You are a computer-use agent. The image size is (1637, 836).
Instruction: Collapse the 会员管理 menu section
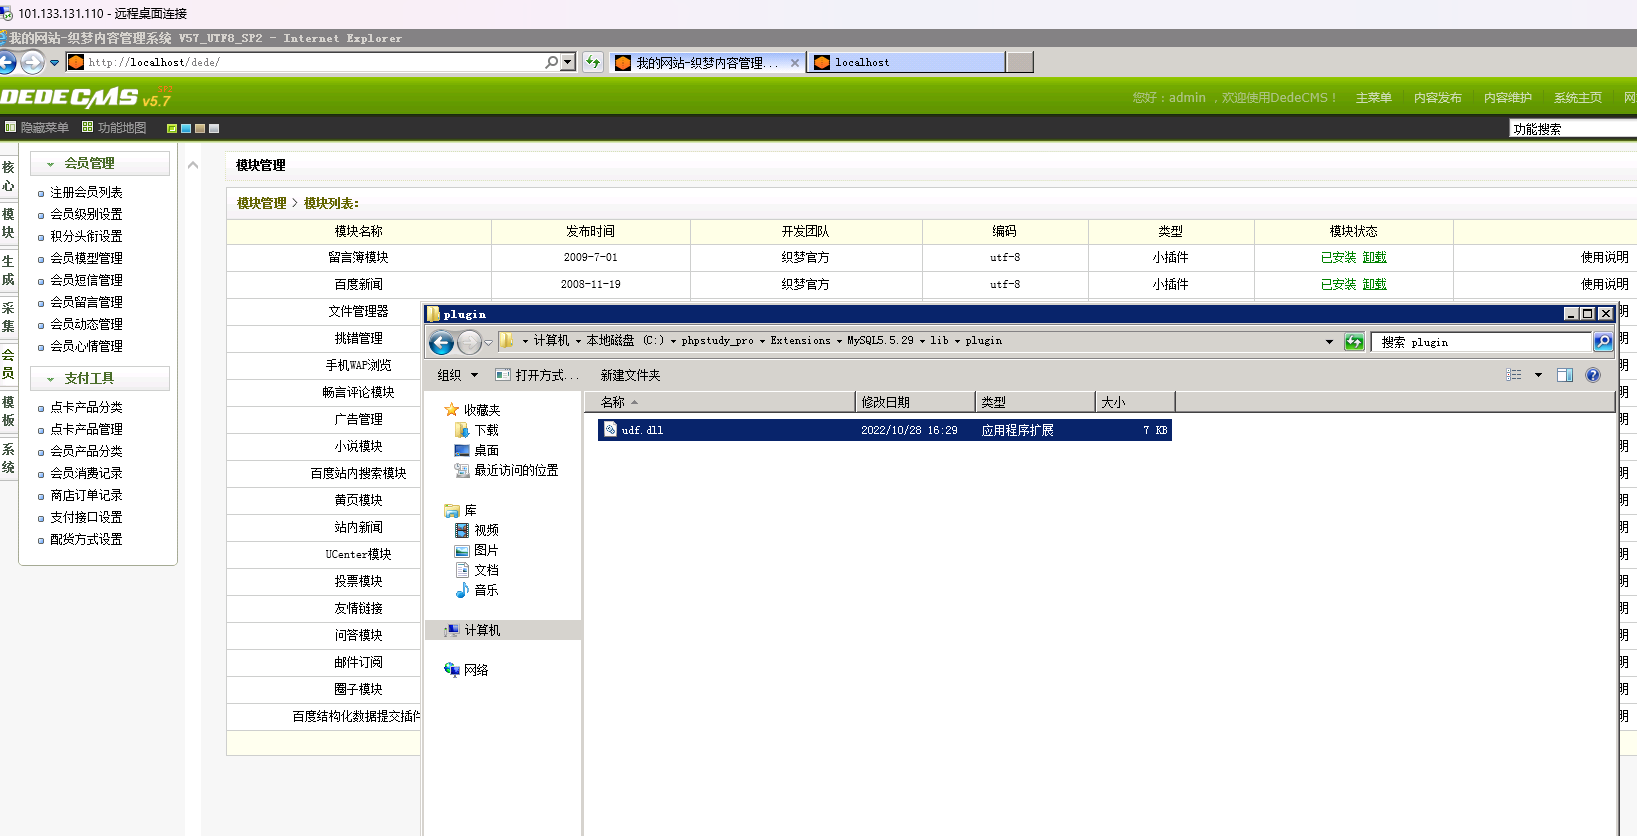pos(51,164)
